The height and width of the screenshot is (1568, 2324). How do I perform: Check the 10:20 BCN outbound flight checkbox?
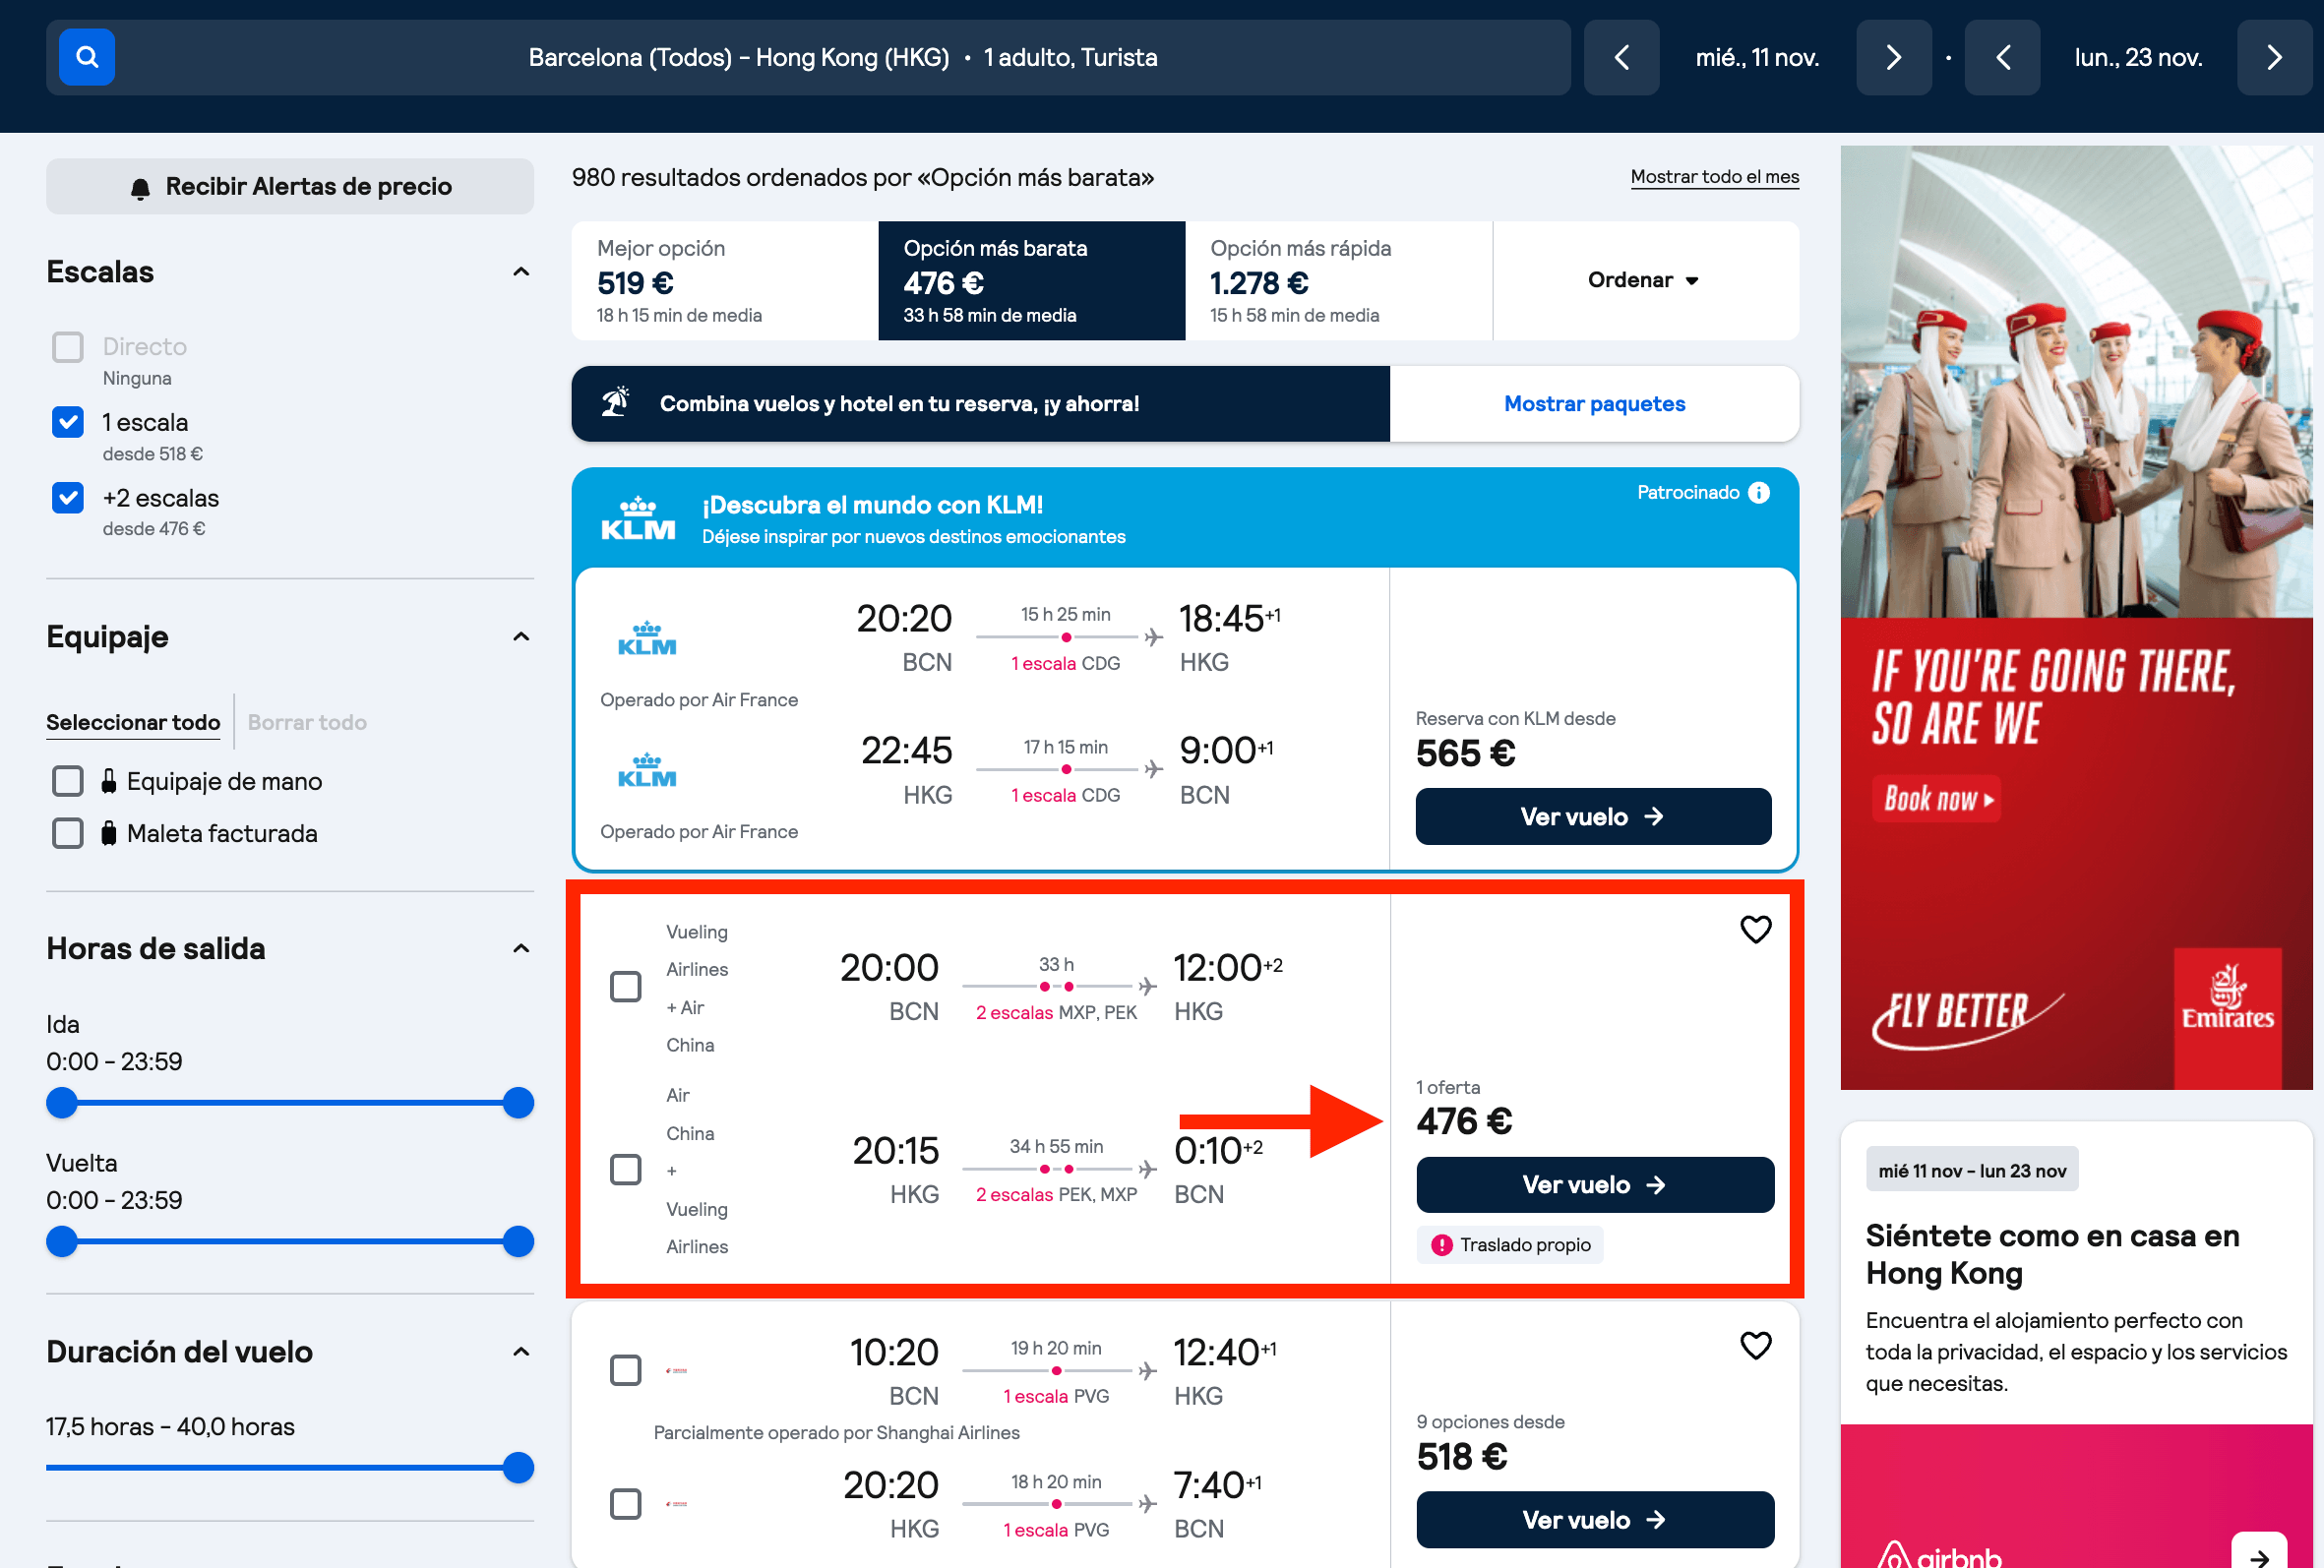coord(626,1370)
